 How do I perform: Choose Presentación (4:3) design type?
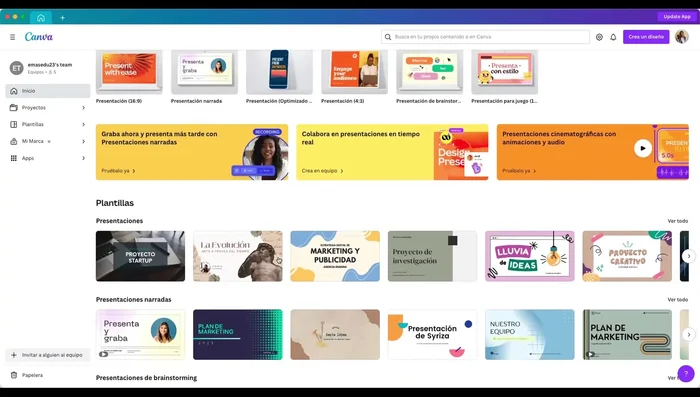tap(354, 72)
